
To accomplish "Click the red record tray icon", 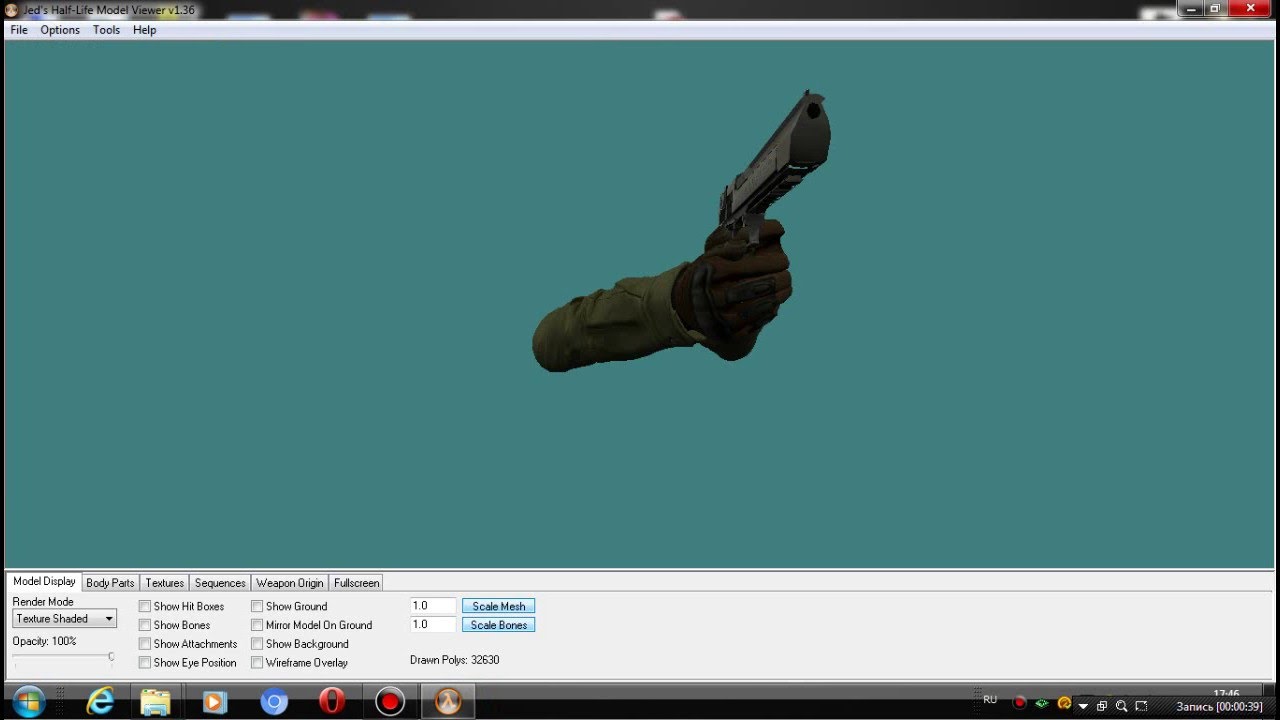I will [x=1020, y=703].
